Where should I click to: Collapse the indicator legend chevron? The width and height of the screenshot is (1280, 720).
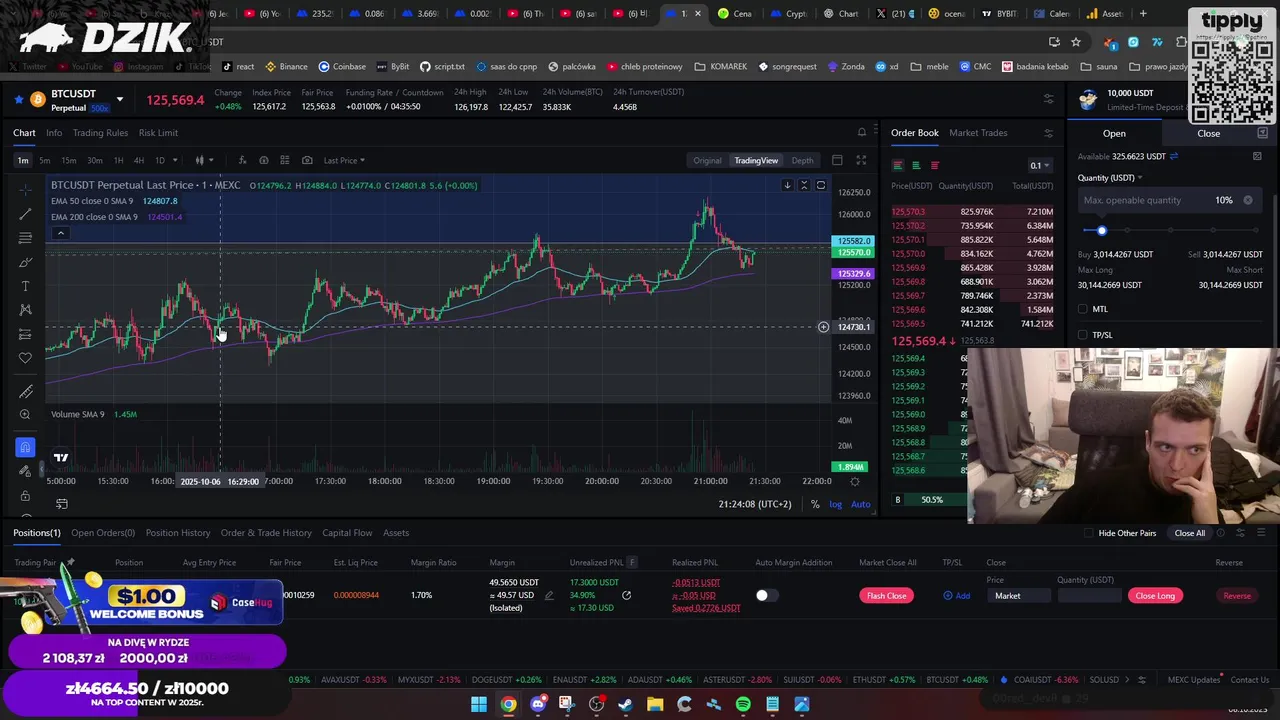60,233
